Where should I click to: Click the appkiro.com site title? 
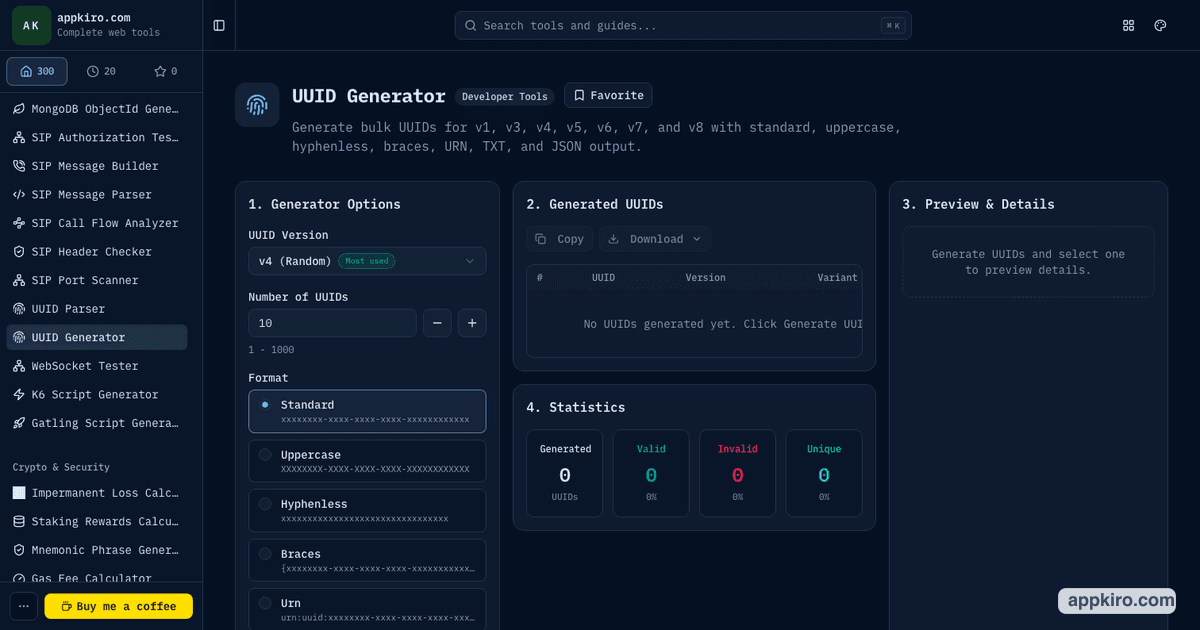pyautogui.click(x=93, y=17)
